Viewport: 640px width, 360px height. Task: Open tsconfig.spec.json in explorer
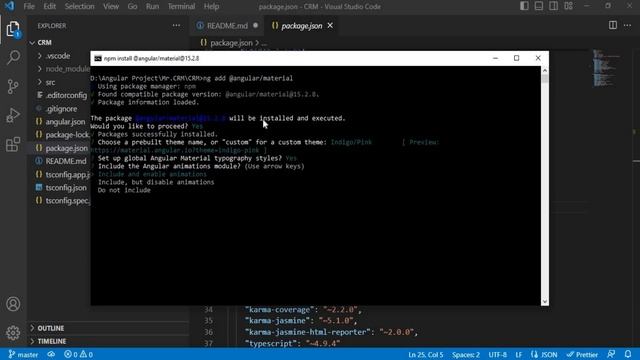tap(63, 200)
